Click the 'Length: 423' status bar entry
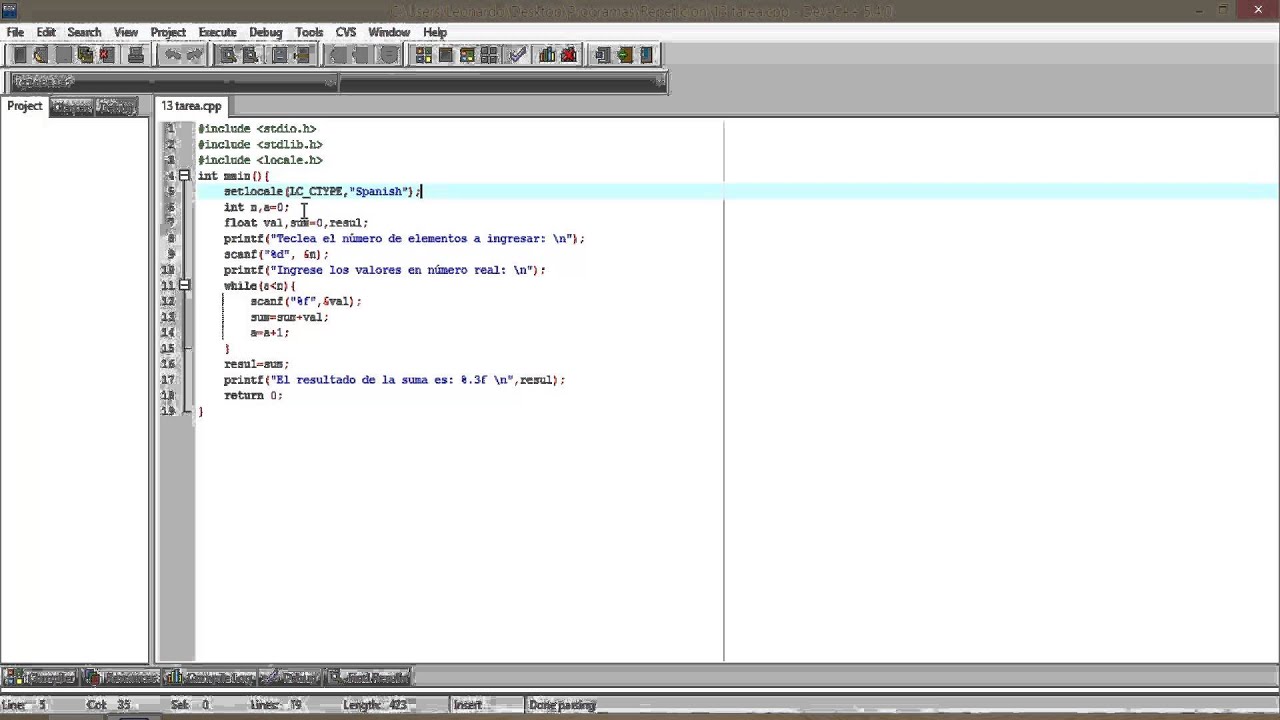 point(375,705)
